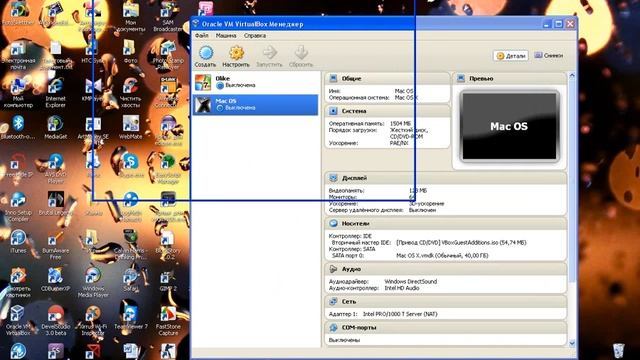Click the Общие section header
The width and height of the screenshot is (640, 360).
pos(387,78)
